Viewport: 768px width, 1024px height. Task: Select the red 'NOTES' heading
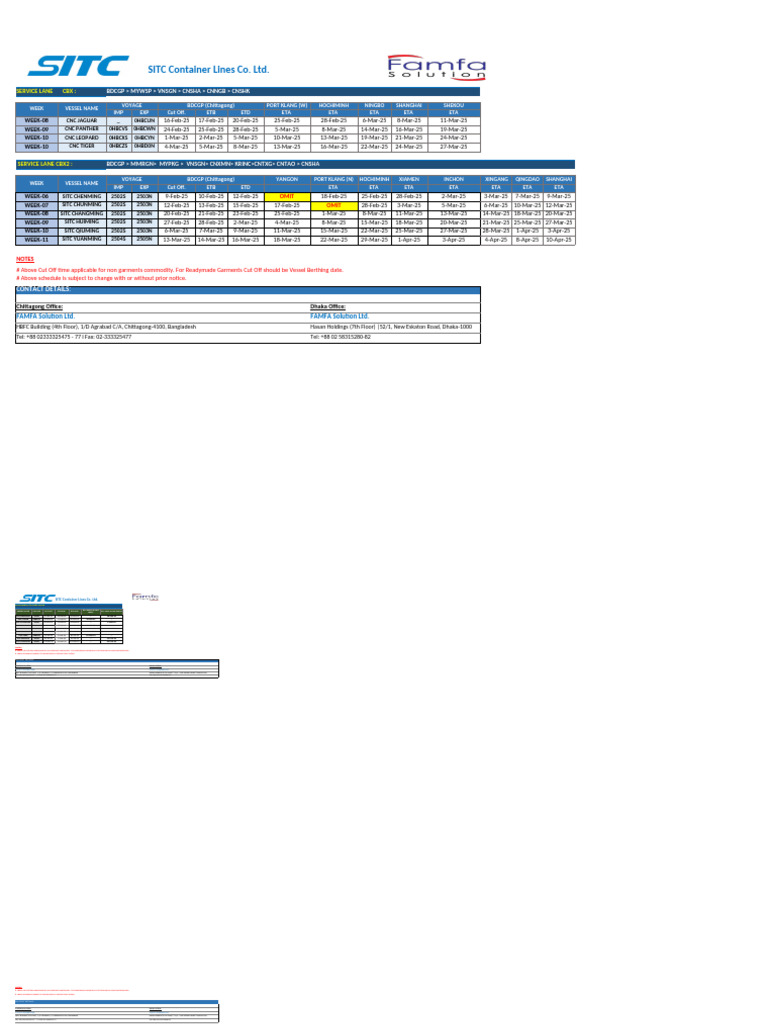25,259
